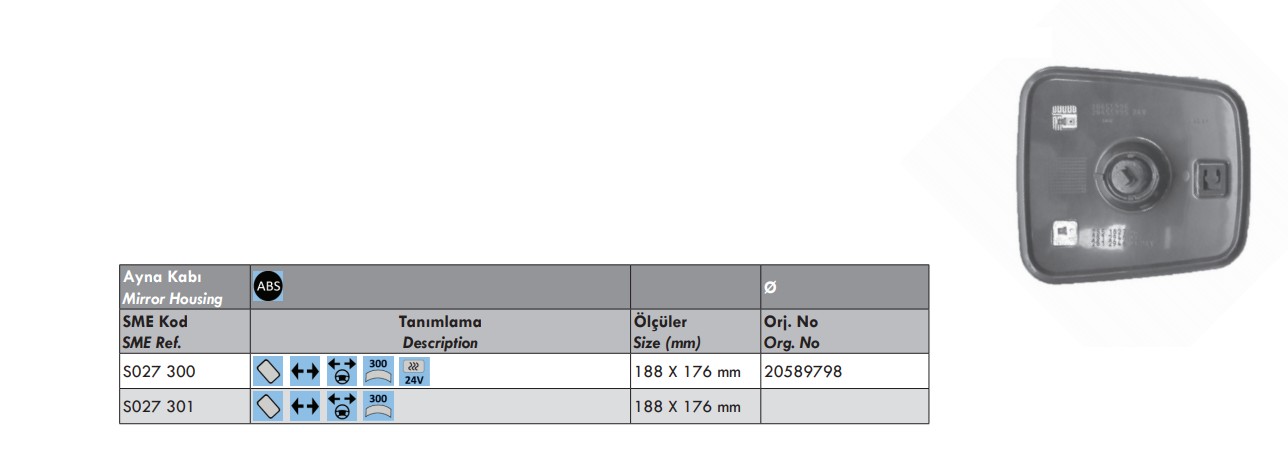The height and width of the screenshot is (450, 1288).
Task: Click the left-right arrows icon in S027 300 row
Action: (x=305, y=372)
